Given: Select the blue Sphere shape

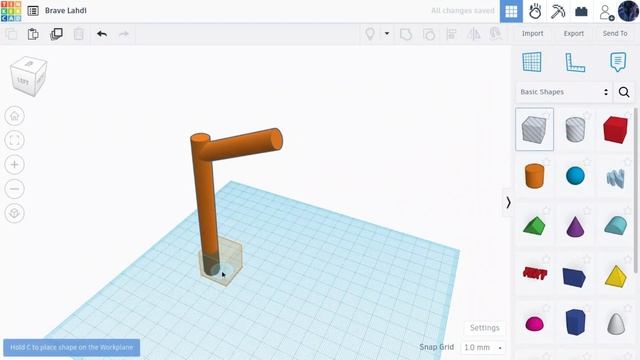Looking at the screenshot, I should (x=575, y=176).
